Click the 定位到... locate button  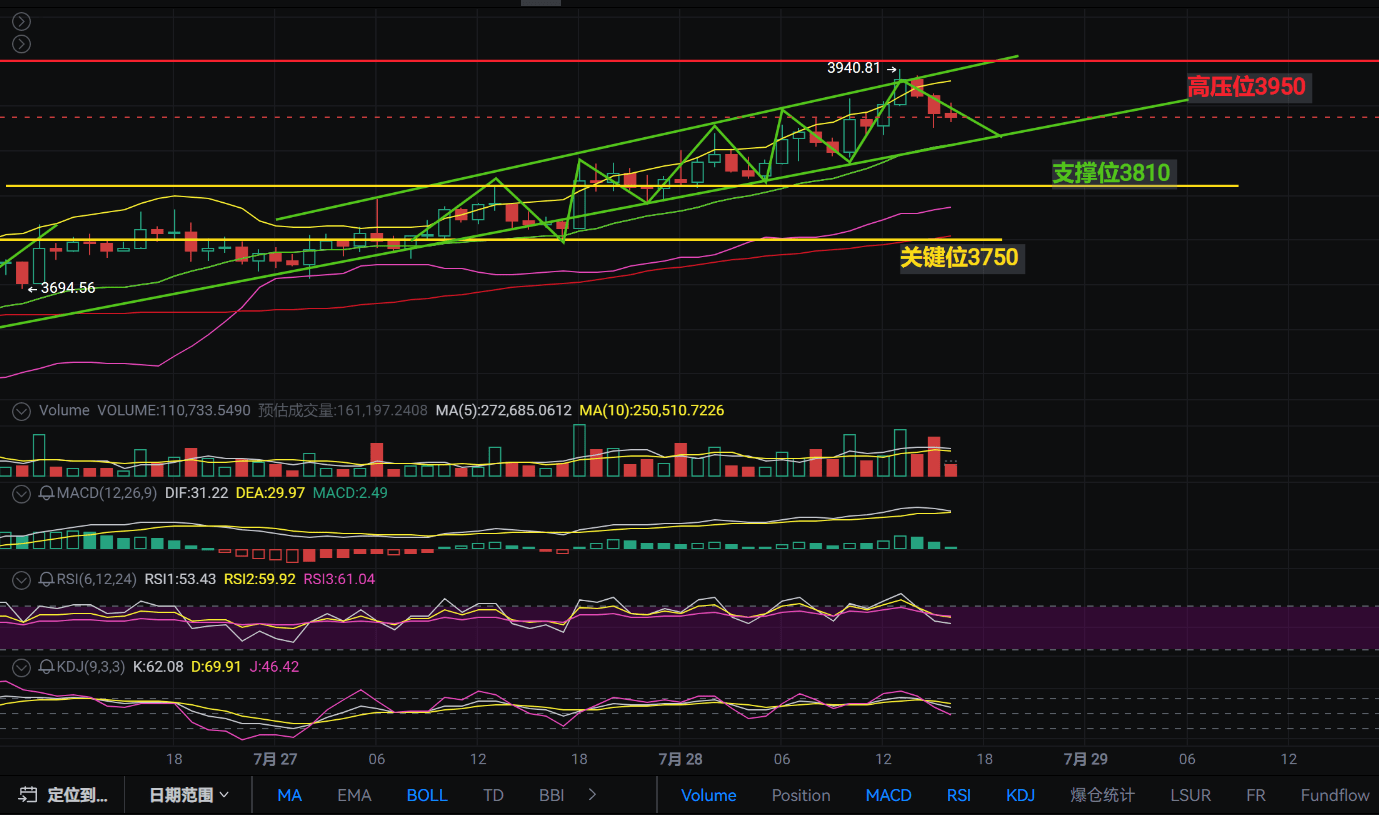point(63,796)
